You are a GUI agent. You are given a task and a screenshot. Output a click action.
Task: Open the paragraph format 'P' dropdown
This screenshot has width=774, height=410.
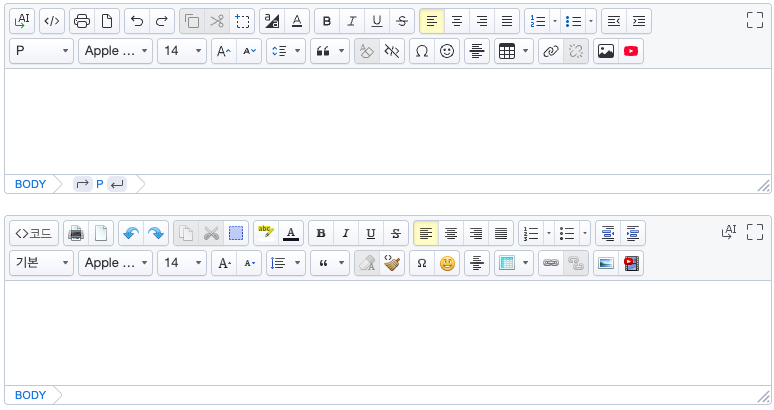[x=41, y=51]
